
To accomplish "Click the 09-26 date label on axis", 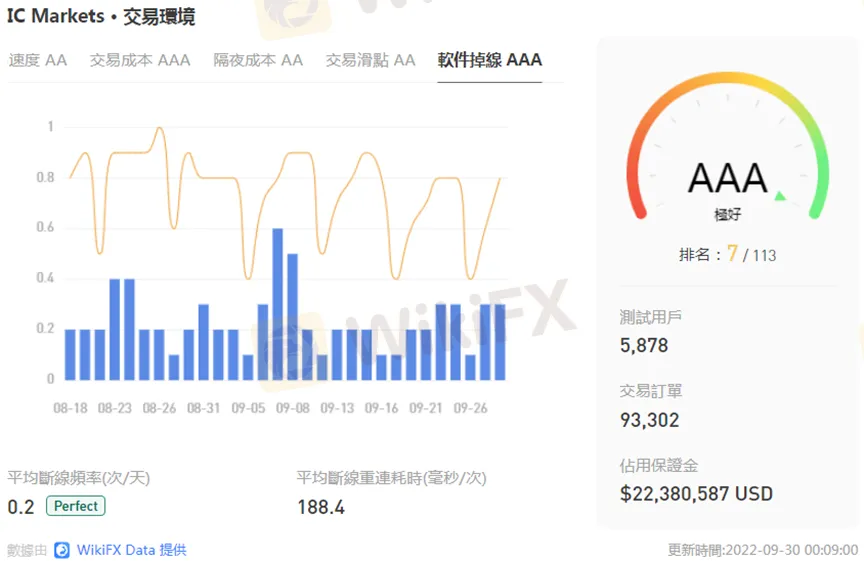I will tap(471, 408).
